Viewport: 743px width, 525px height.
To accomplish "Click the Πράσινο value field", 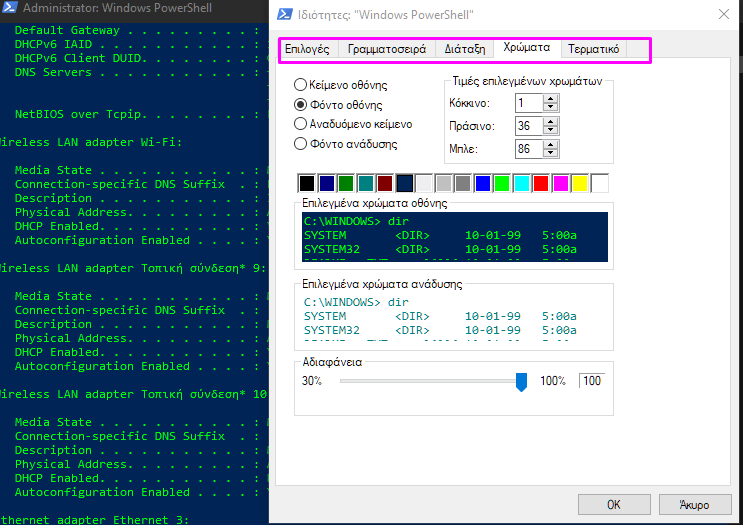I will pos(529,126).
